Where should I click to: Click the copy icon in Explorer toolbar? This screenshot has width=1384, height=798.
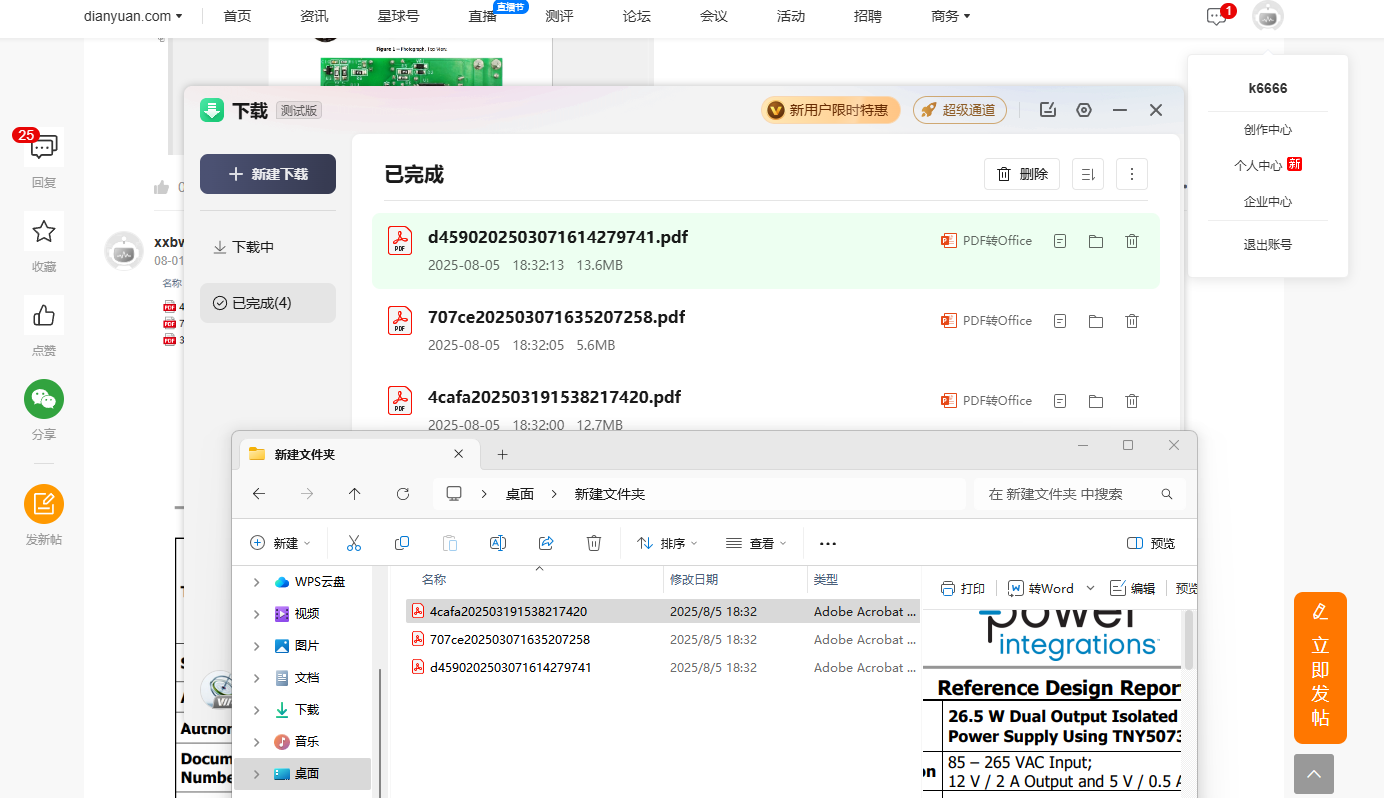(x=402, y=543)
